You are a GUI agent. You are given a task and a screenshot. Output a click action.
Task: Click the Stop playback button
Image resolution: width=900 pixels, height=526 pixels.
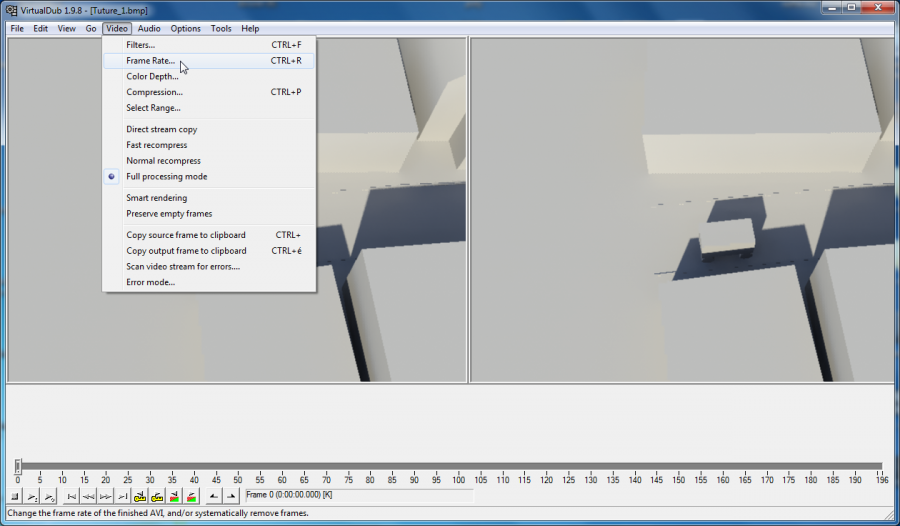[x=15, y=496]
